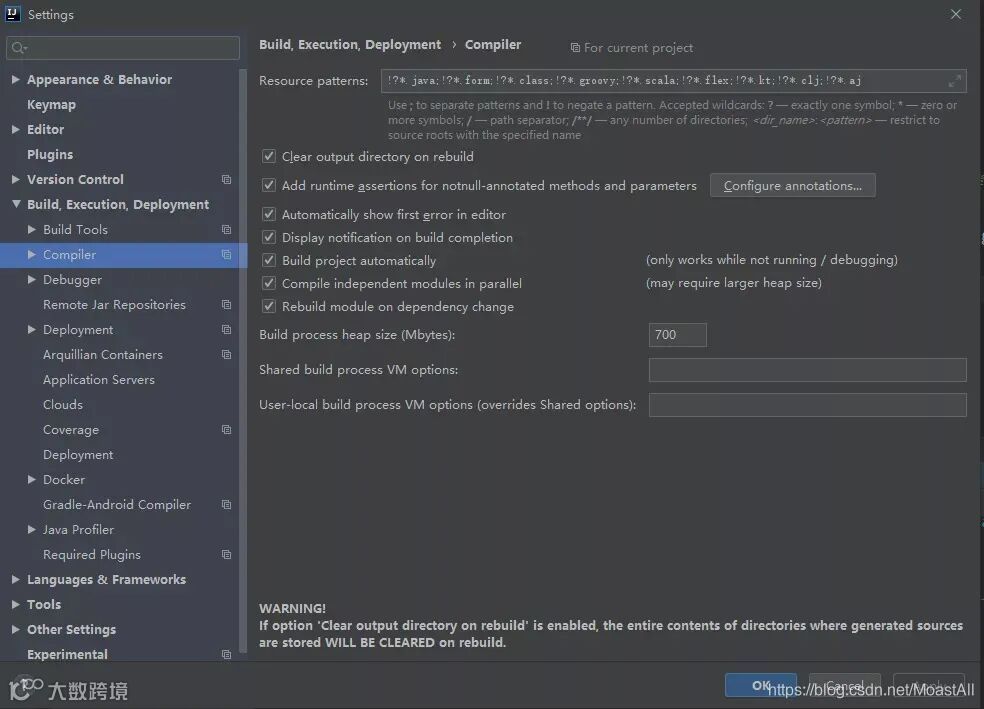The width and height of the screenshot is (984, 709).
Task: Click User-local build process VM options field
Action: 808,405
